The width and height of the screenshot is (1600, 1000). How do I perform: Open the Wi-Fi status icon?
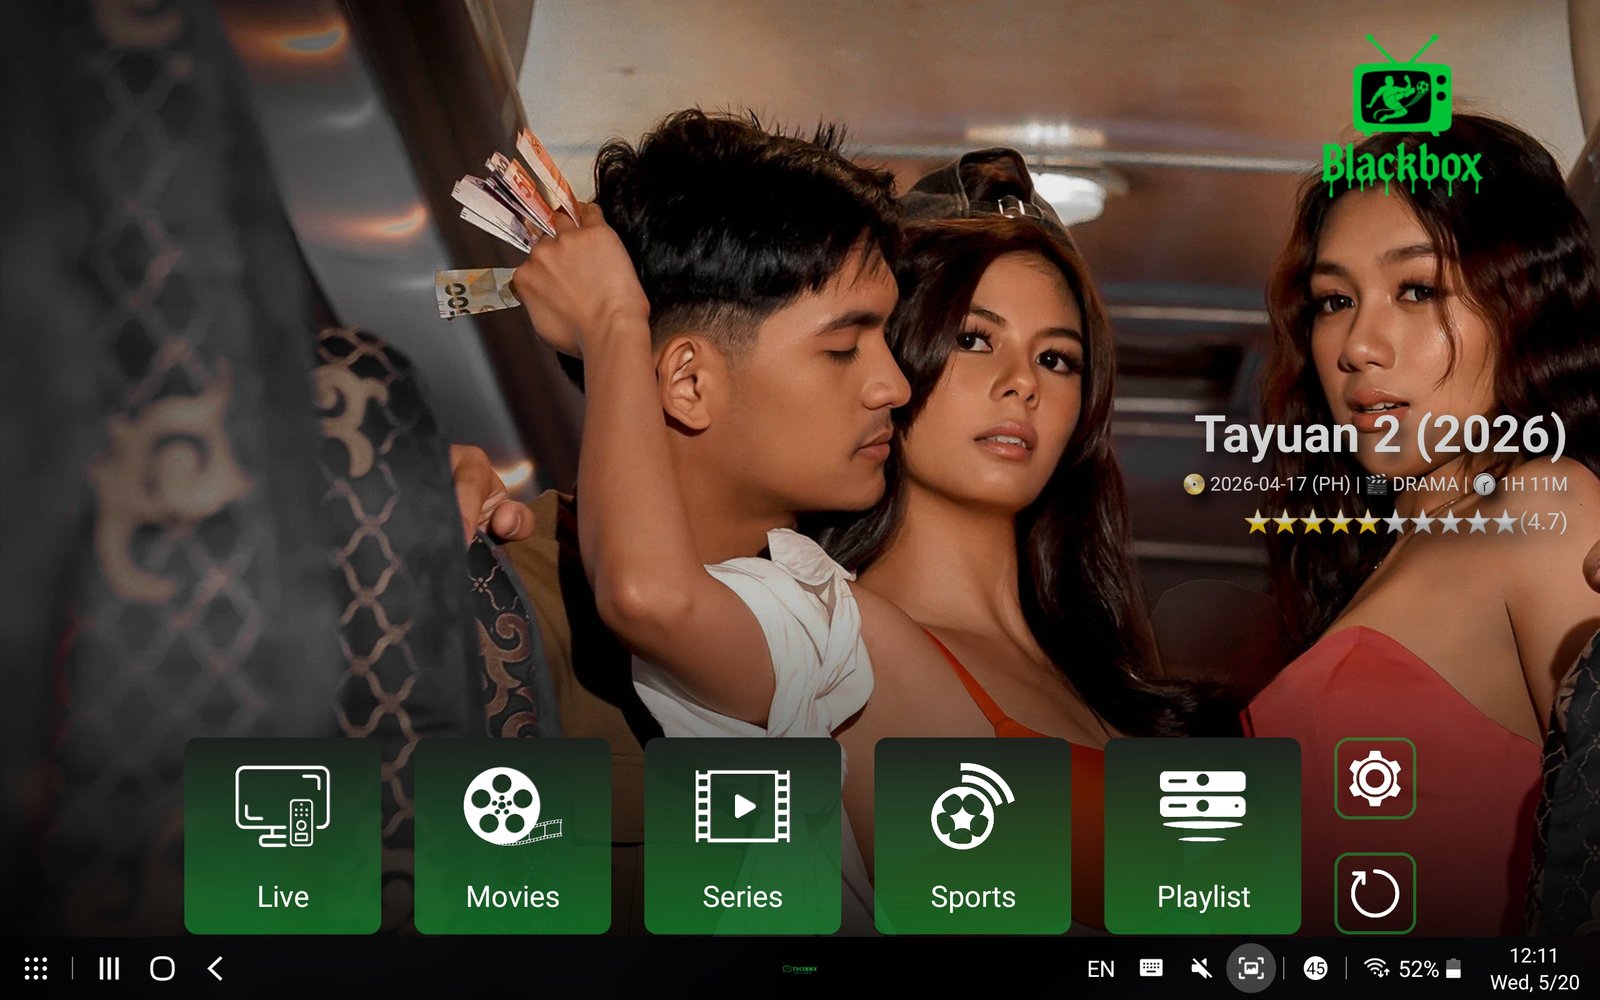1377,968
